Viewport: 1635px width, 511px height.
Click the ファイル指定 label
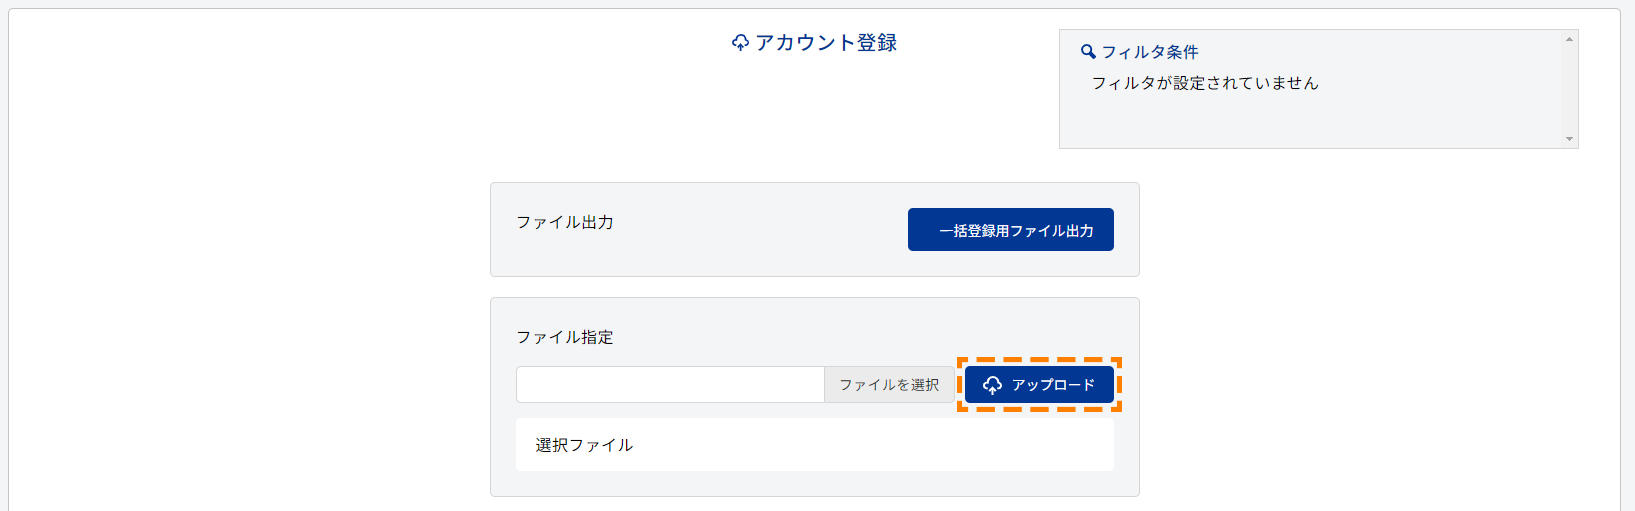tap(565, 337)
